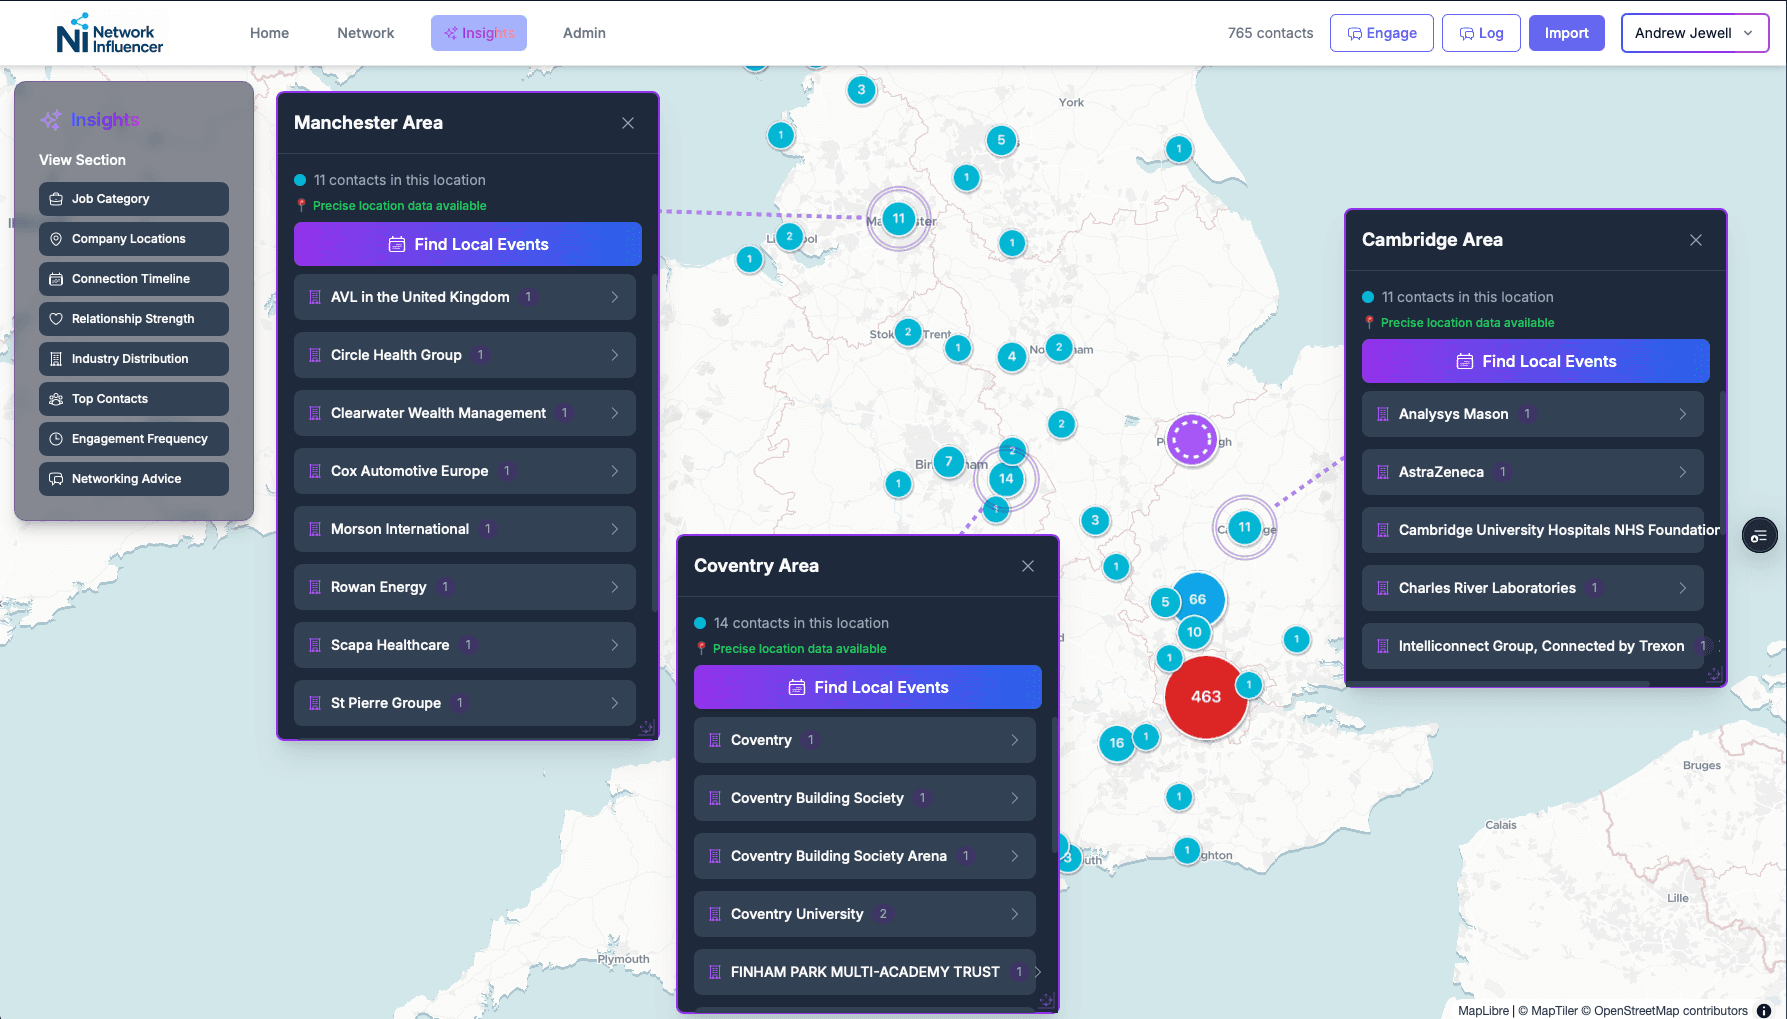Viewport: 1787px width, 1019px height.
Task: Expand the Coventry University entry
Action: coord(865,914)
